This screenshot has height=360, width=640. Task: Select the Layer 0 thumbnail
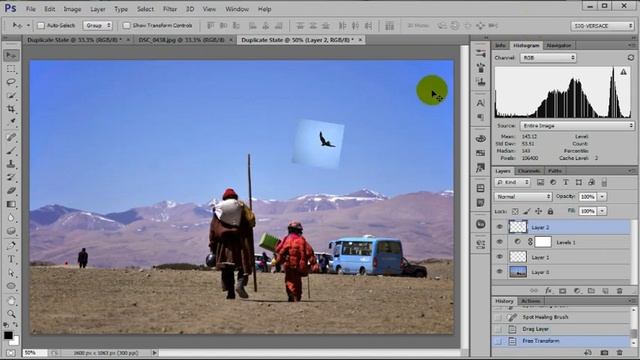[x=518, y=272]
